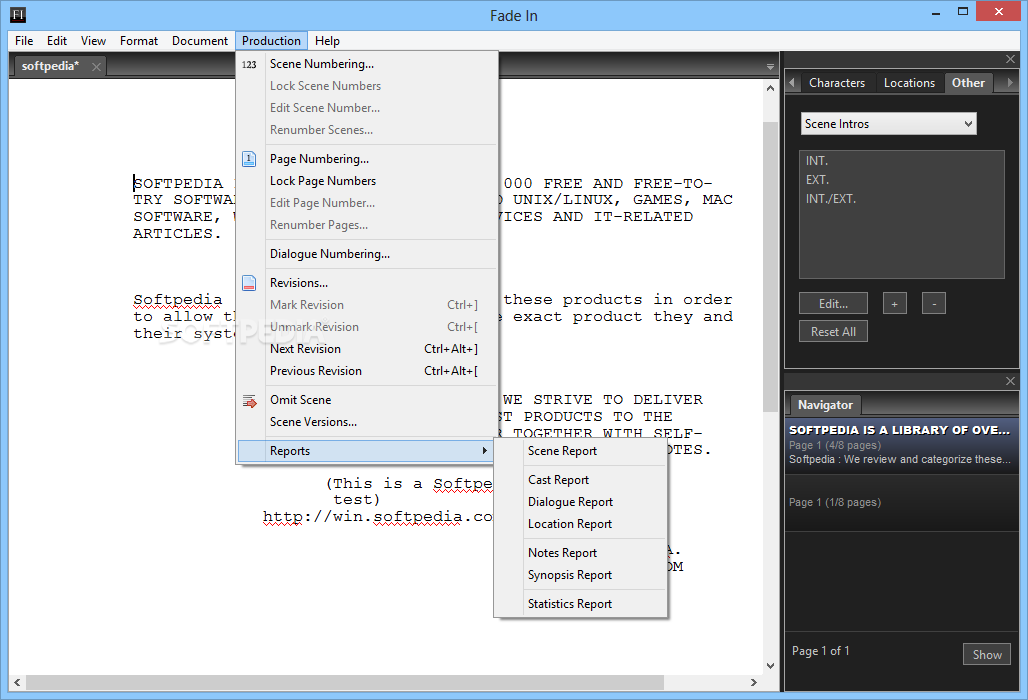Select the Other tab

968,83
